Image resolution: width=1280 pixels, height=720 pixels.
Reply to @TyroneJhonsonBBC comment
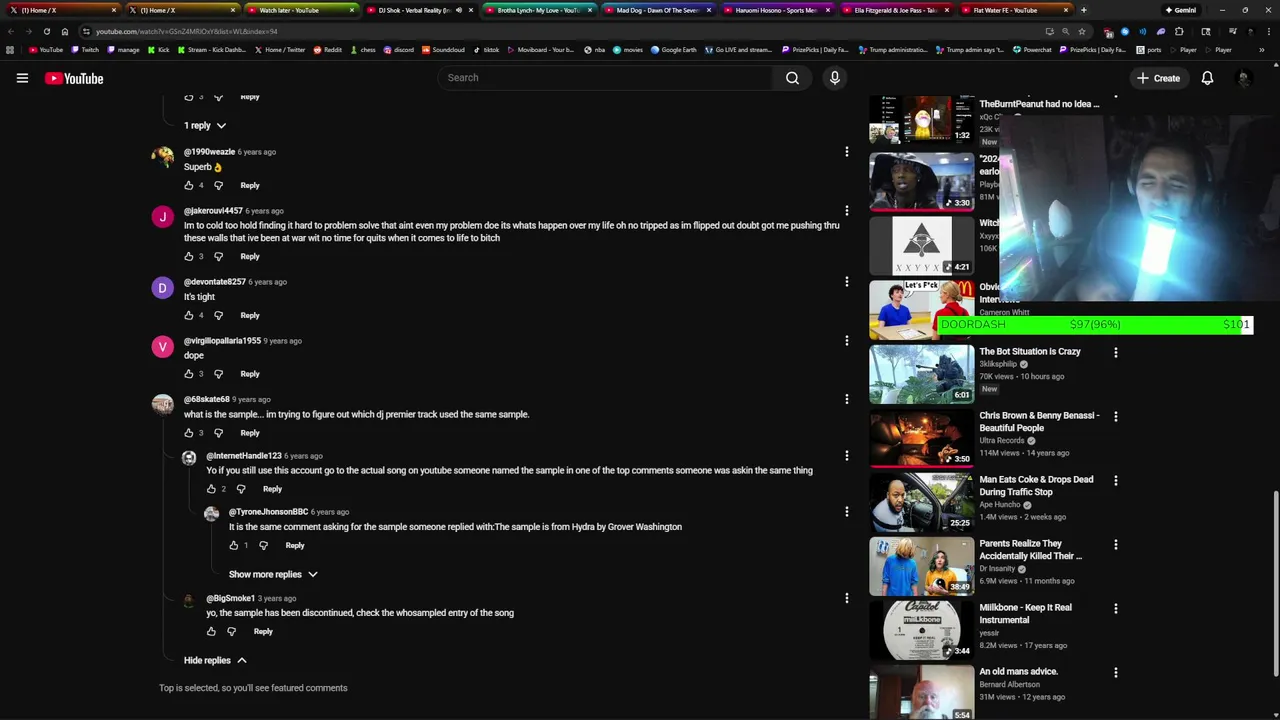tap(295, 545)
